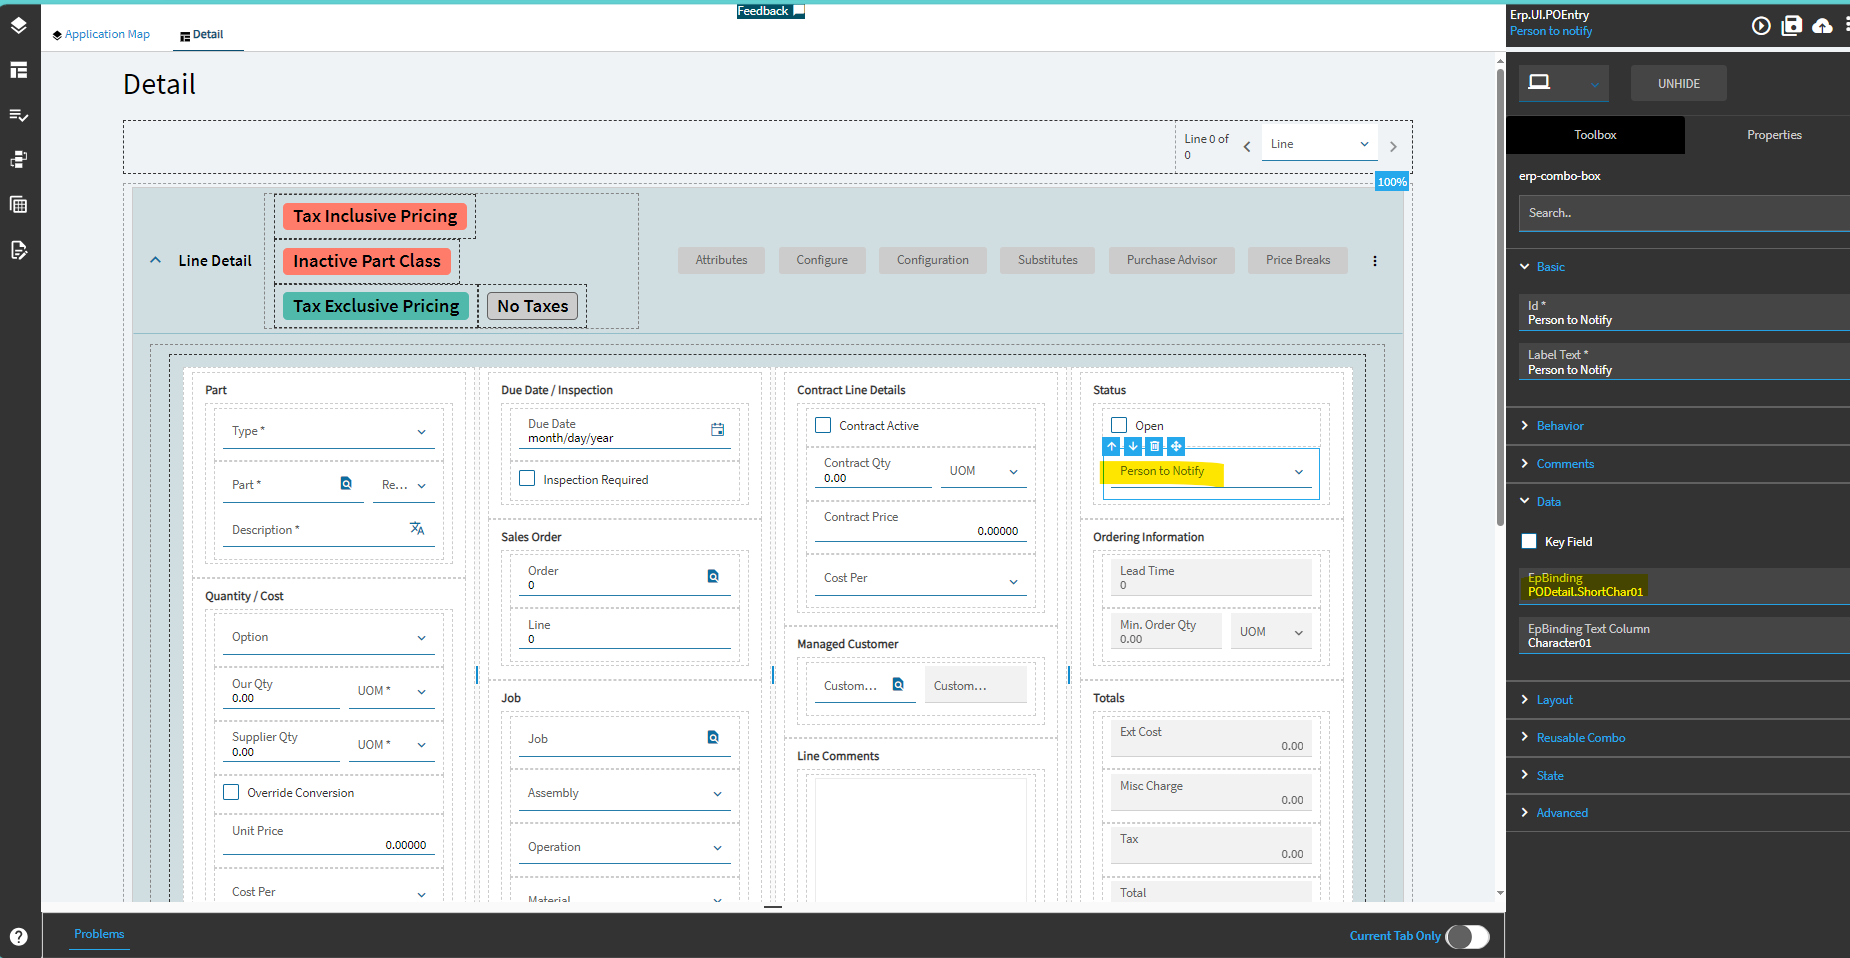Click the Label Text property field
The height and width of the screenshot is (958, 1850).
1684,362
